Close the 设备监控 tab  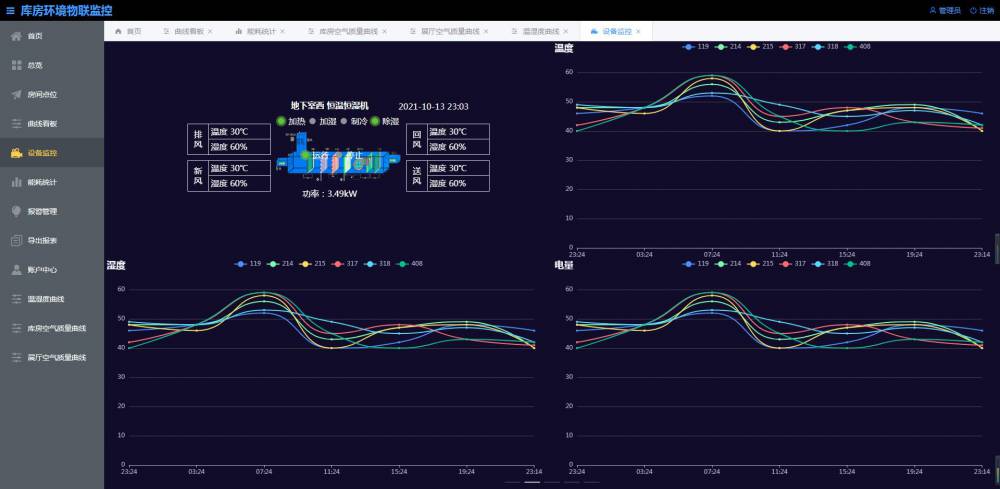pos(639,31)
